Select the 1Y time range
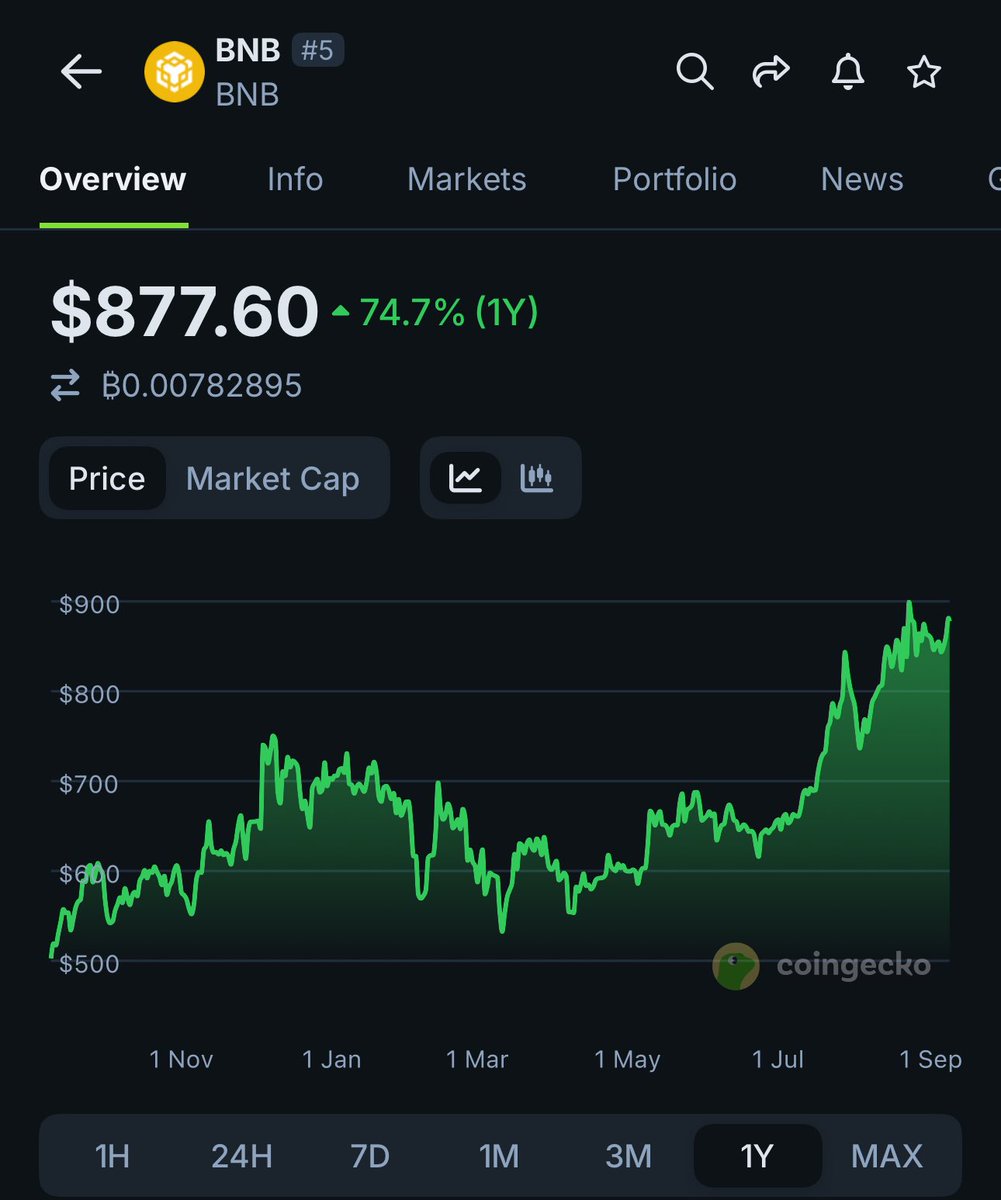This screenshot has height=1200, width=1001. 757,1156
